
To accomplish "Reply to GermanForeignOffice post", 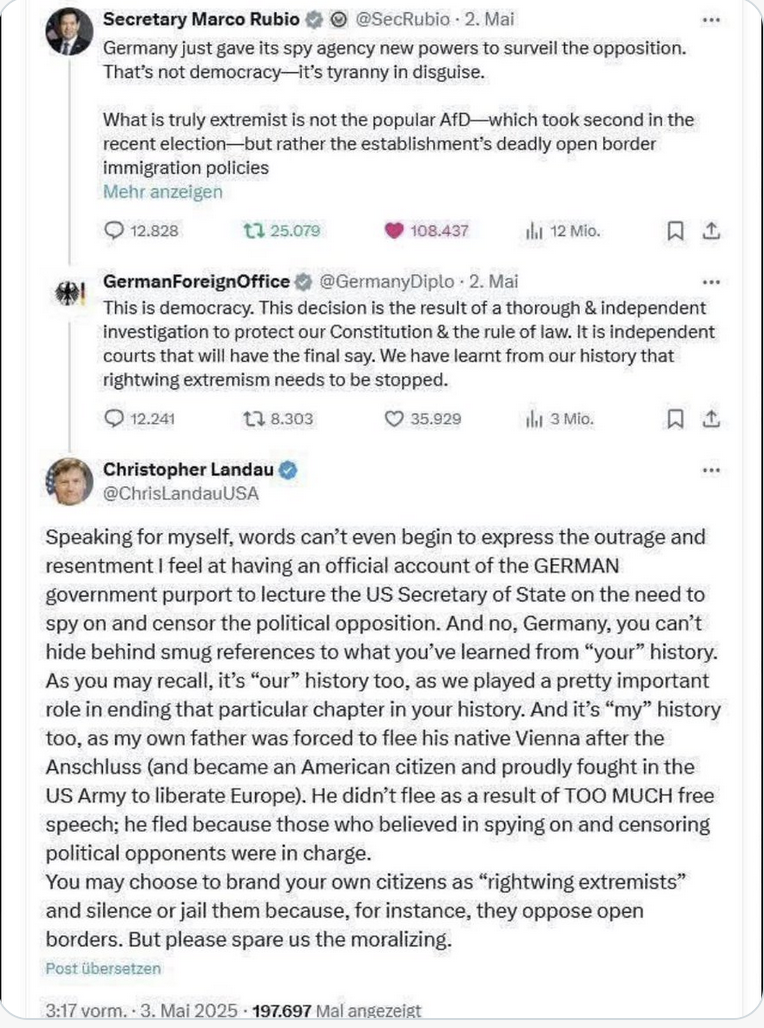I will [114, 419].
